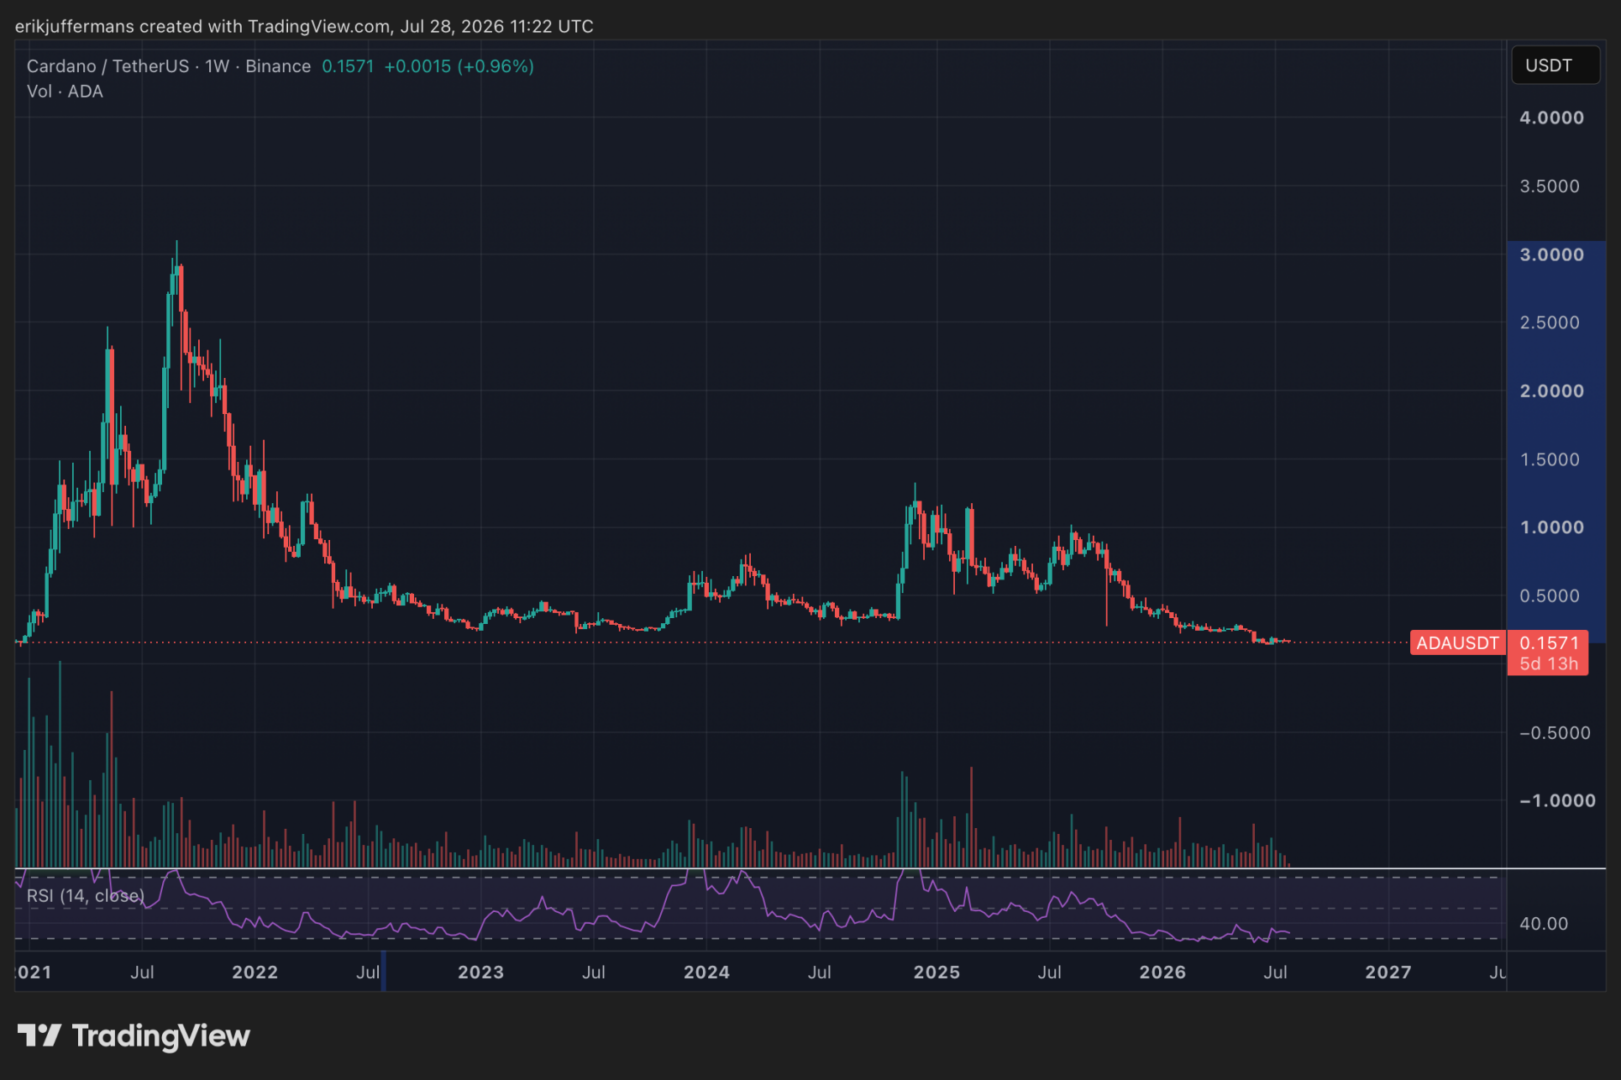Click the TradingView wordmark text

click(x=161, y=1036)
